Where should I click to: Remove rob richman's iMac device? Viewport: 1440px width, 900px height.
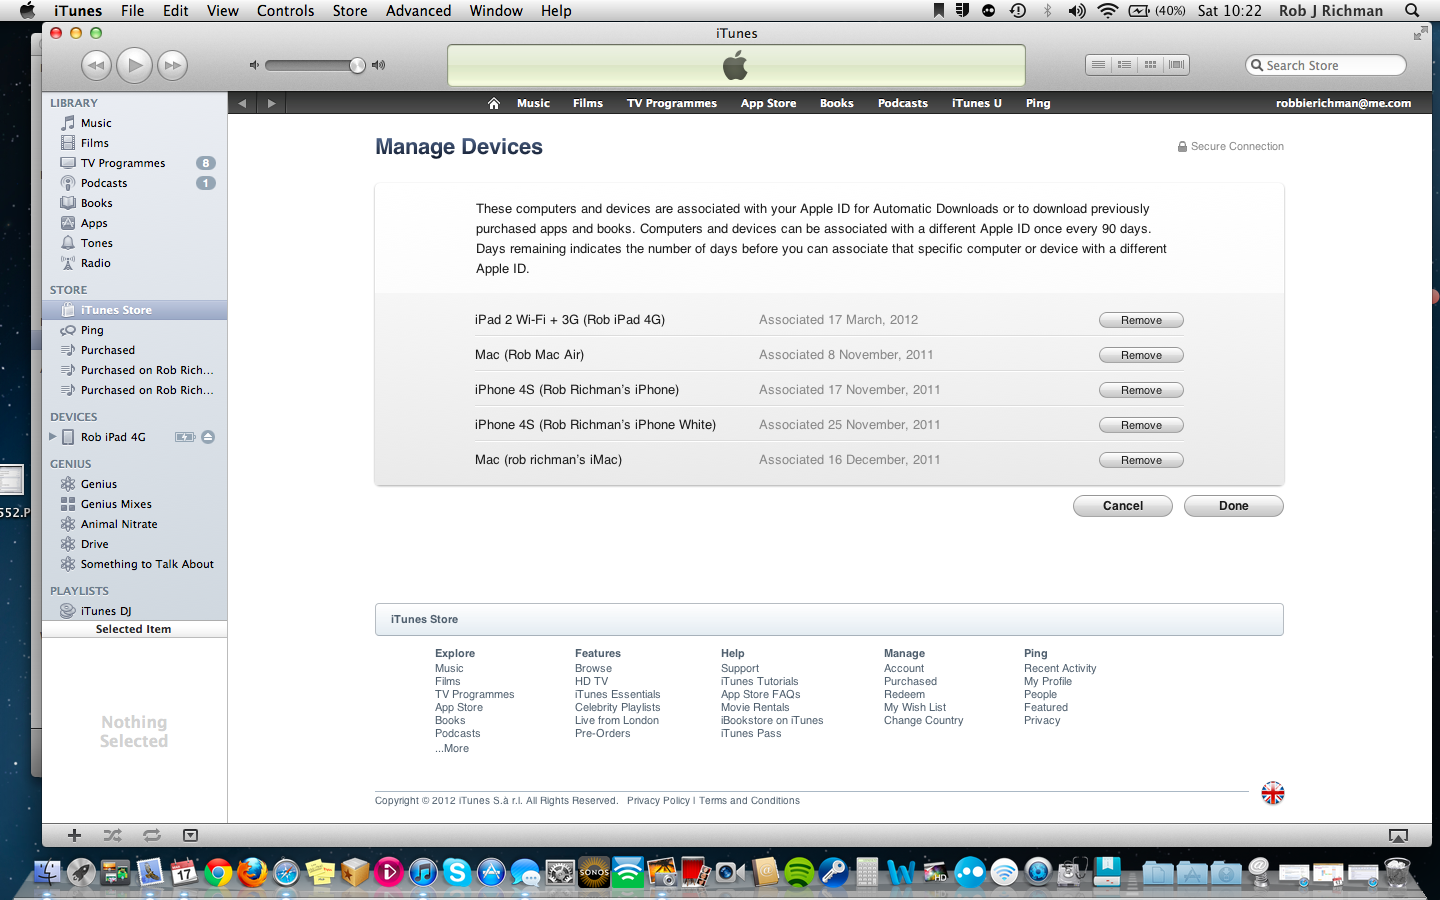[1141, 460]
